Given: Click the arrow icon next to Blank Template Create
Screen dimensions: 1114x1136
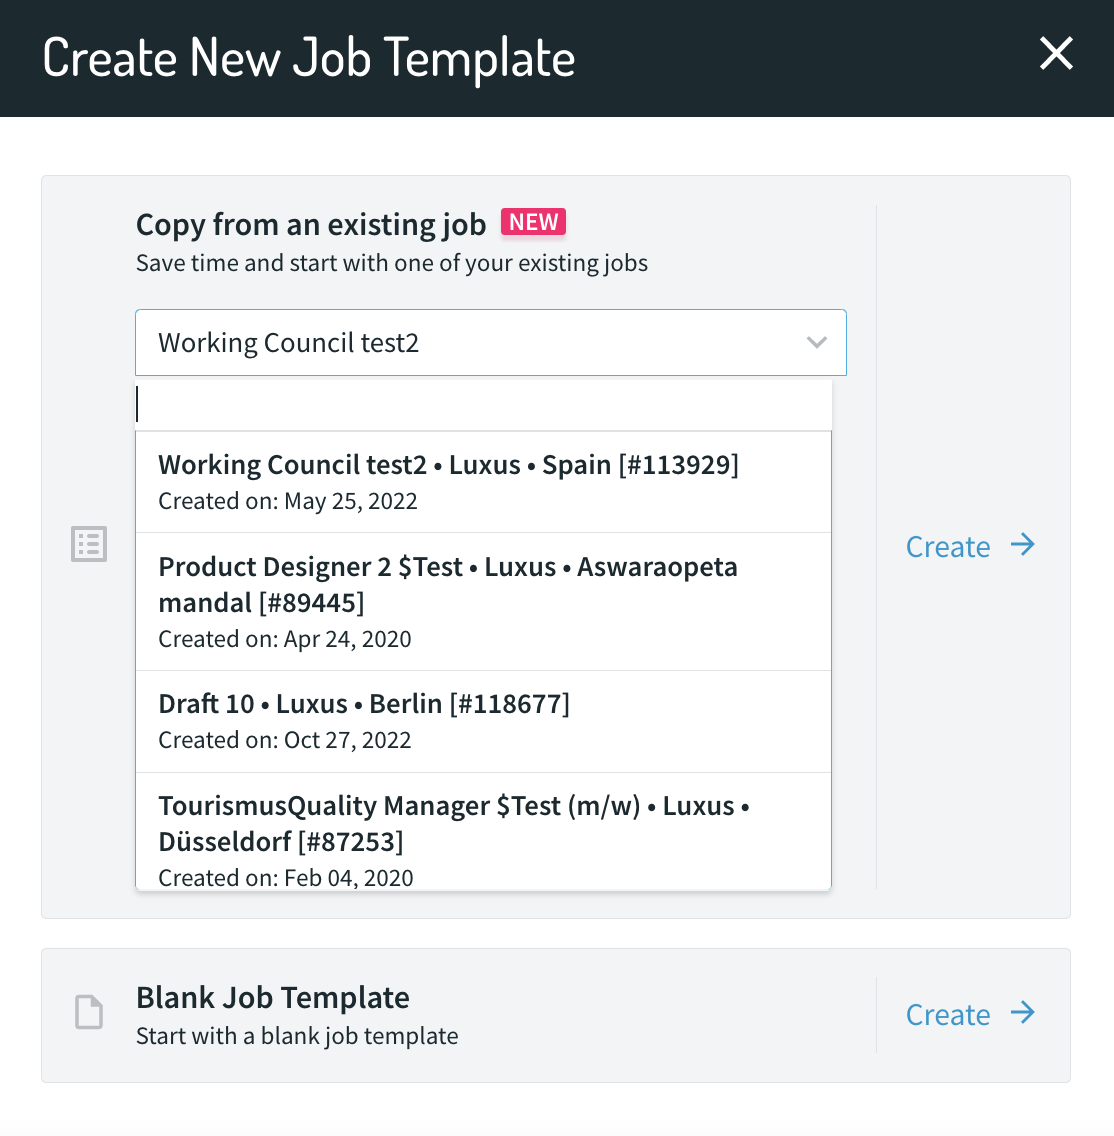Looking at the screenshot, I should click(x=1023, y=1013).
